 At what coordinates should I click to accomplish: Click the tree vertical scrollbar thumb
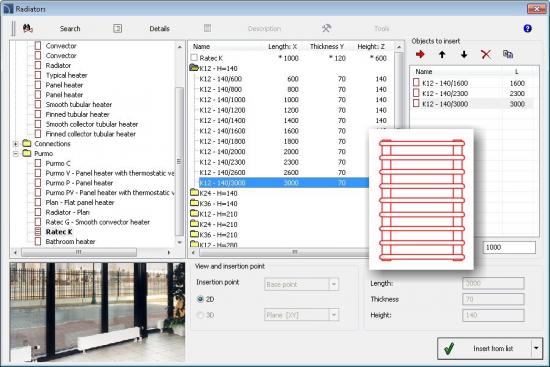coord(179,161)
